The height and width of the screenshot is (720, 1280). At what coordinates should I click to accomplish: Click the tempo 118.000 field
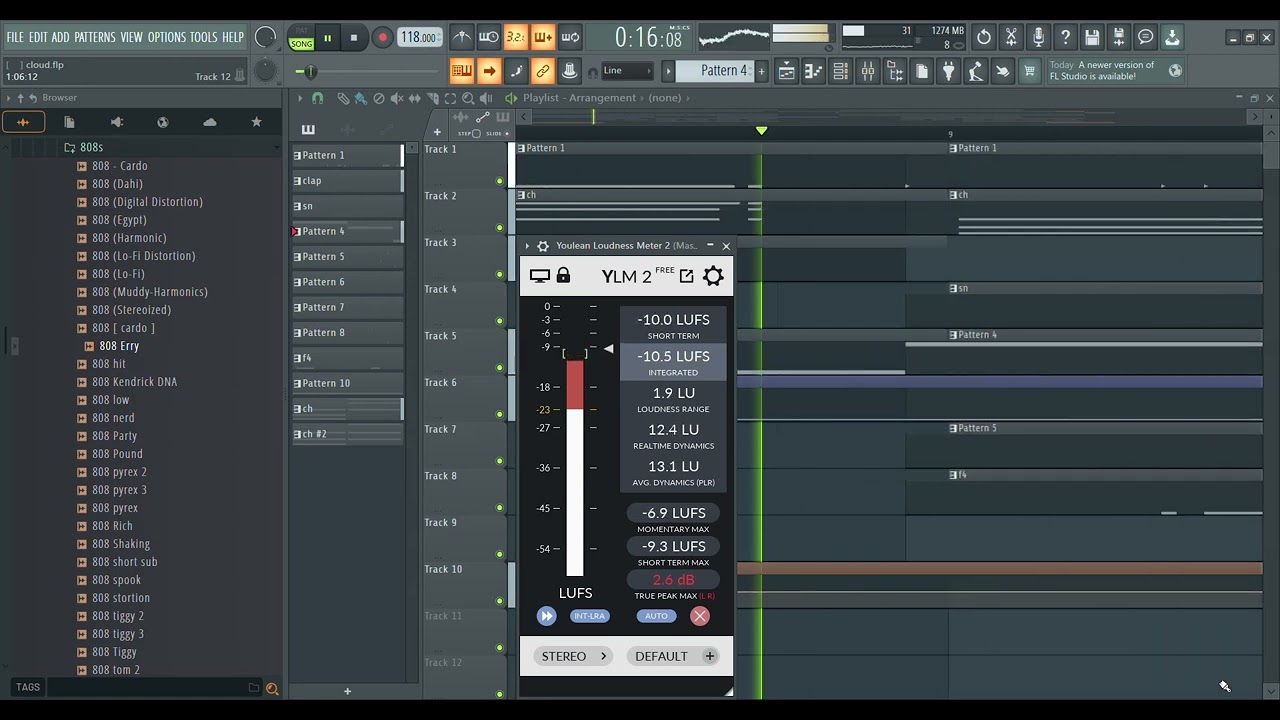pos(420,38)
